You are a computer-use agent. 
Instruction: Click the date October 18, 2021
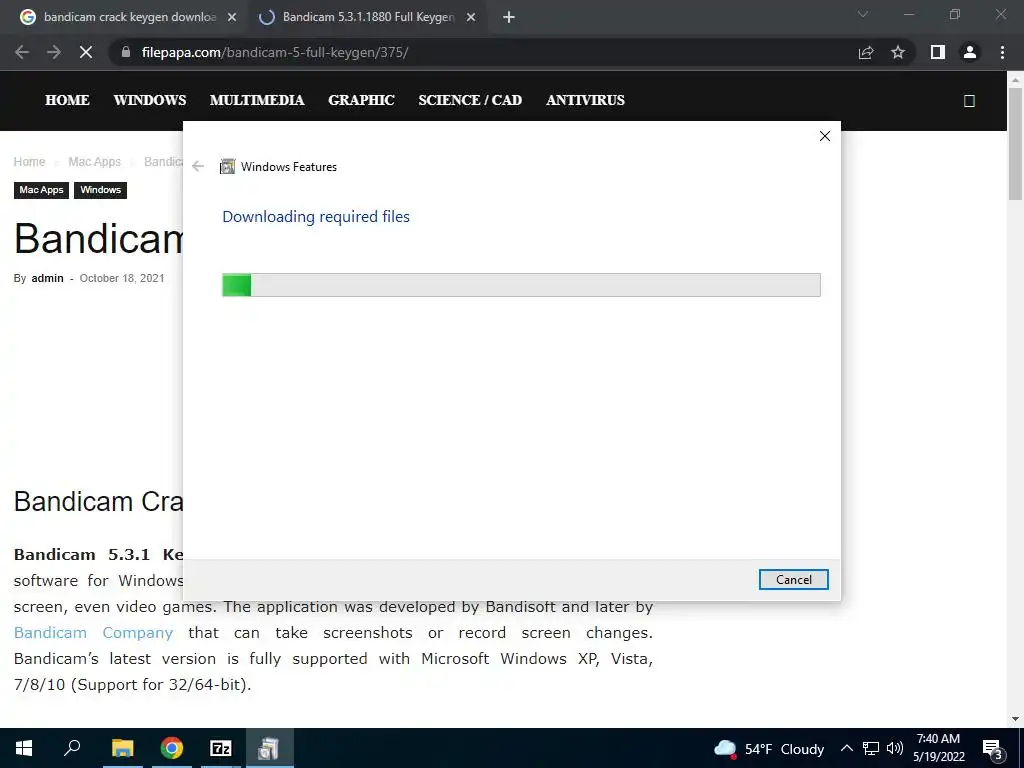122,278
